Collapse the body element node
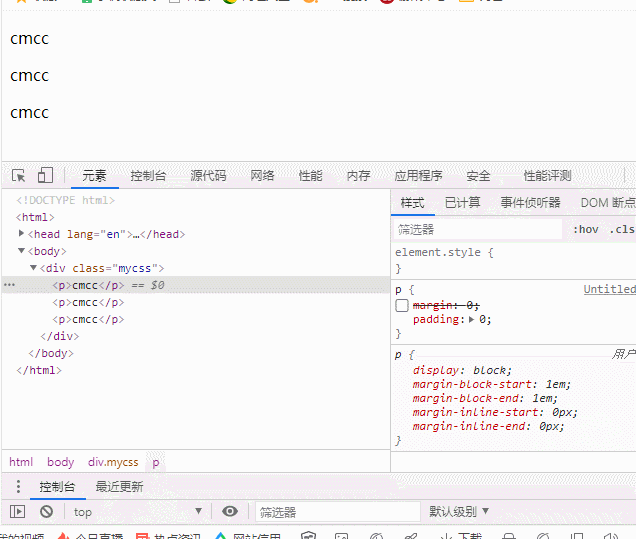 21,251
